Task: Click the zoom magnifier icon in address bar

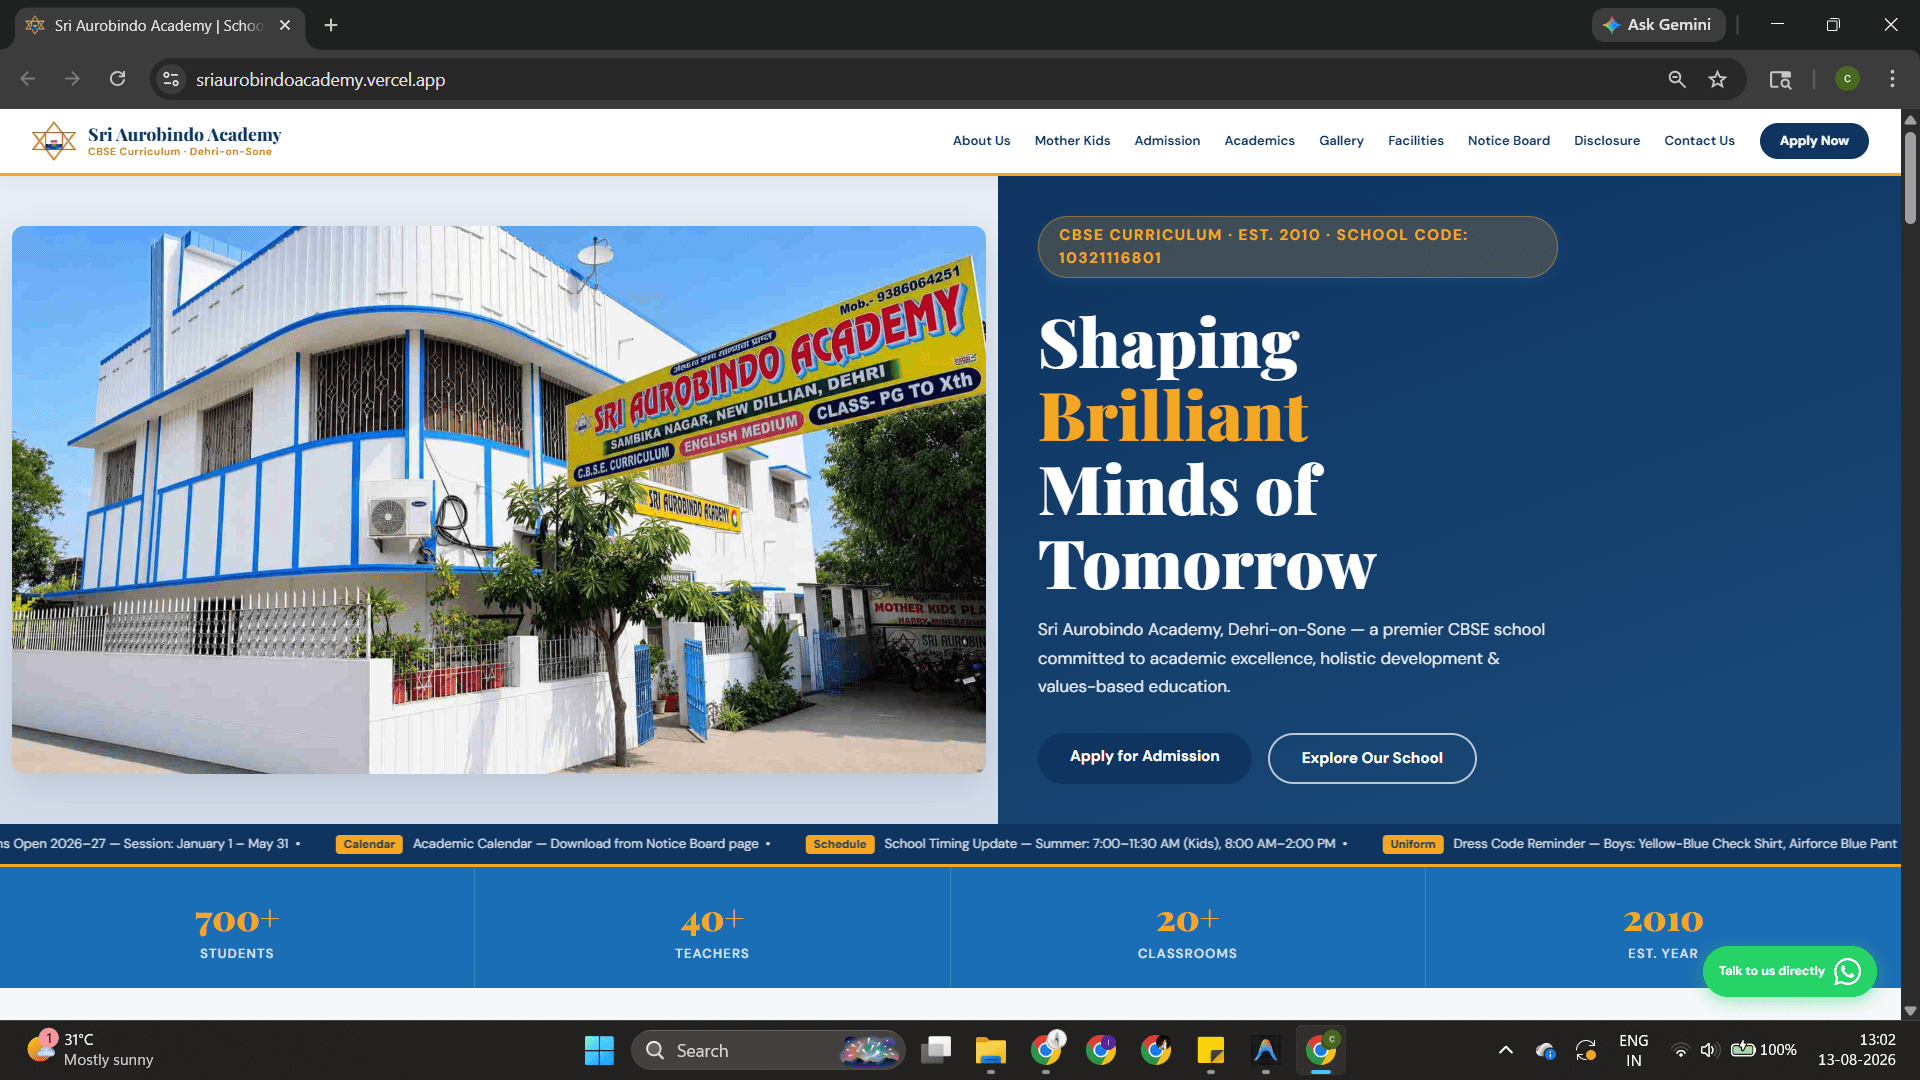Action: [x=1677, y=79]
